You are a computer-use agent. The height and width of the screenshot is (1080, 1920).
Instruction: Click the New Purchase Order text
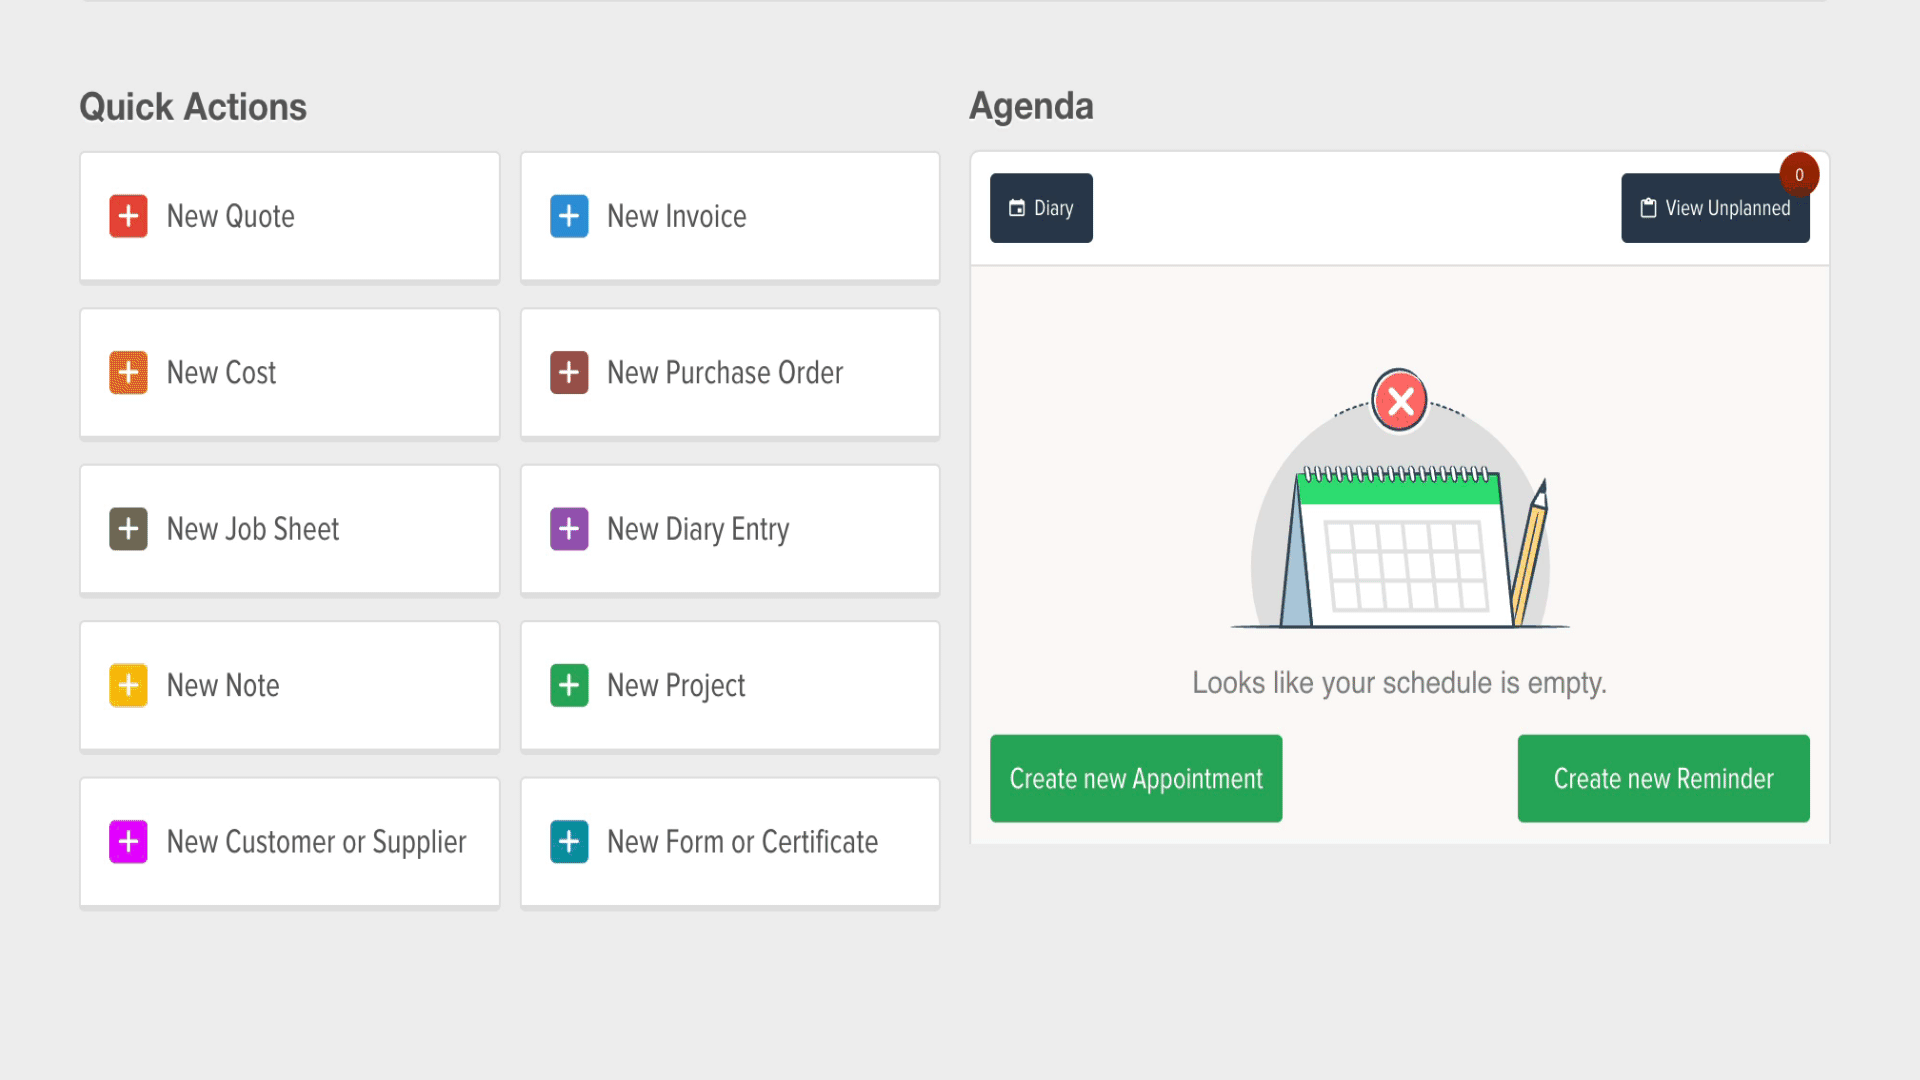click(x=725, y=372)
